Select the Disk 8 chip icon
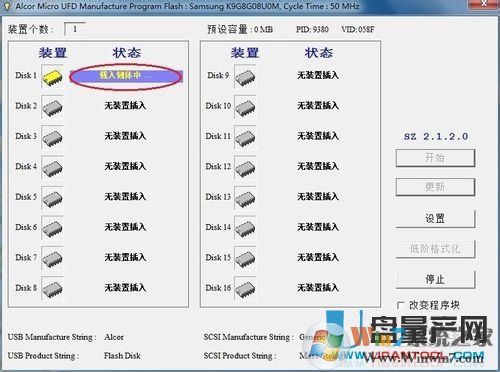 (x=52, y=289)
